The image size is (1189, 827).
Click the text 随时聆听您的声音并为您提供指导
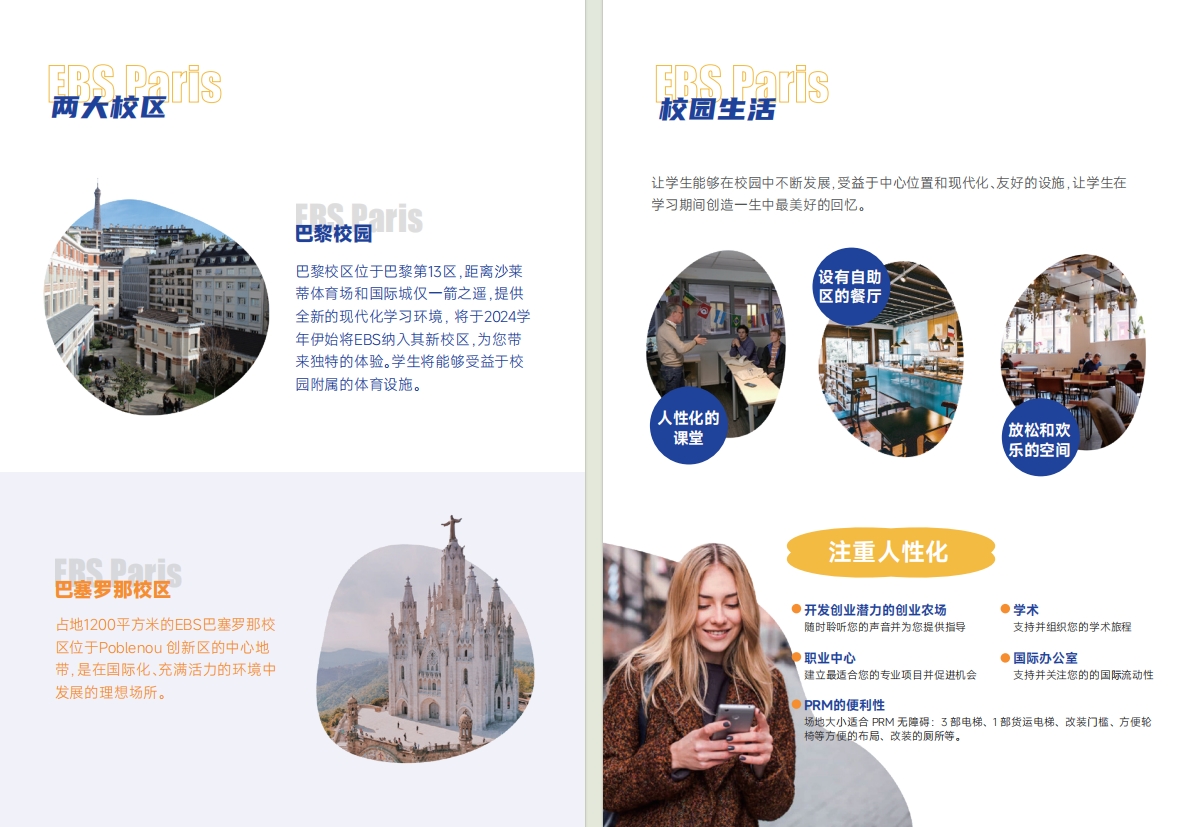[885, 627]
